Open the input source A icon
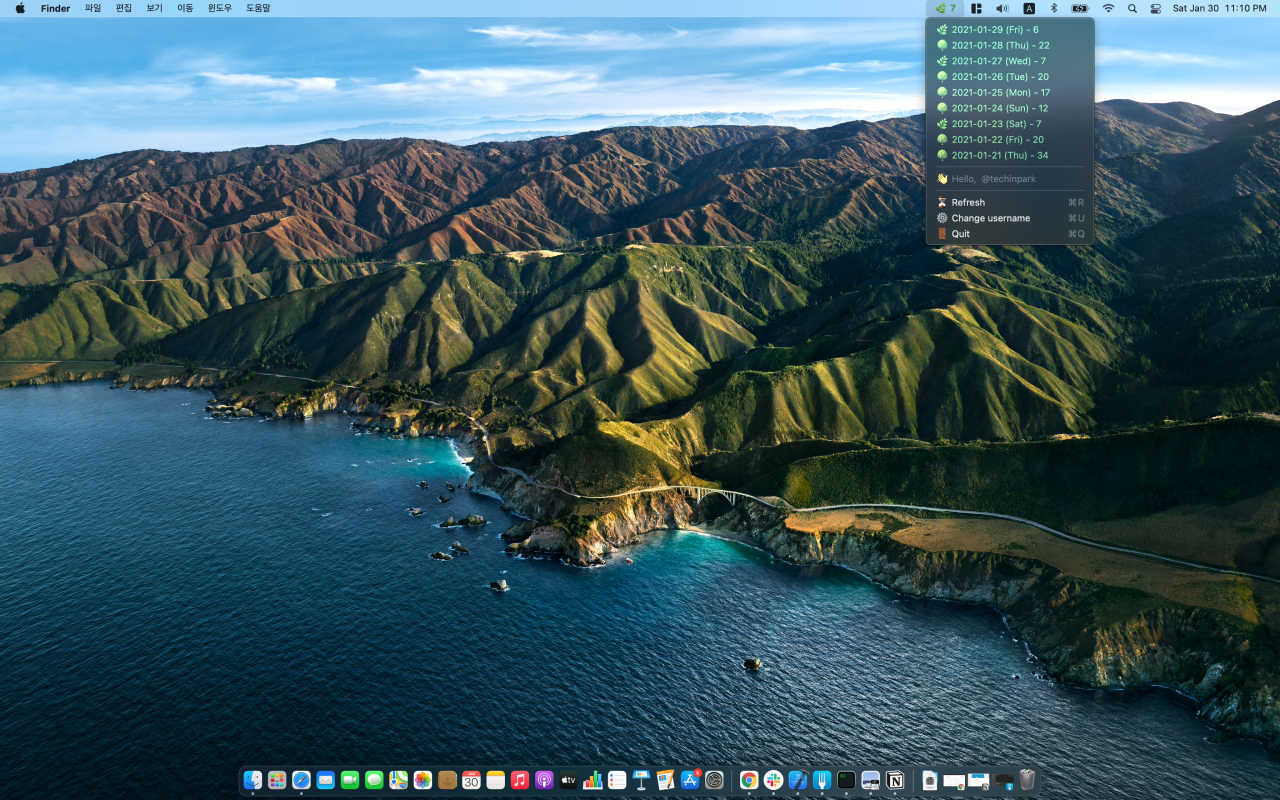 coord(1029,8)
